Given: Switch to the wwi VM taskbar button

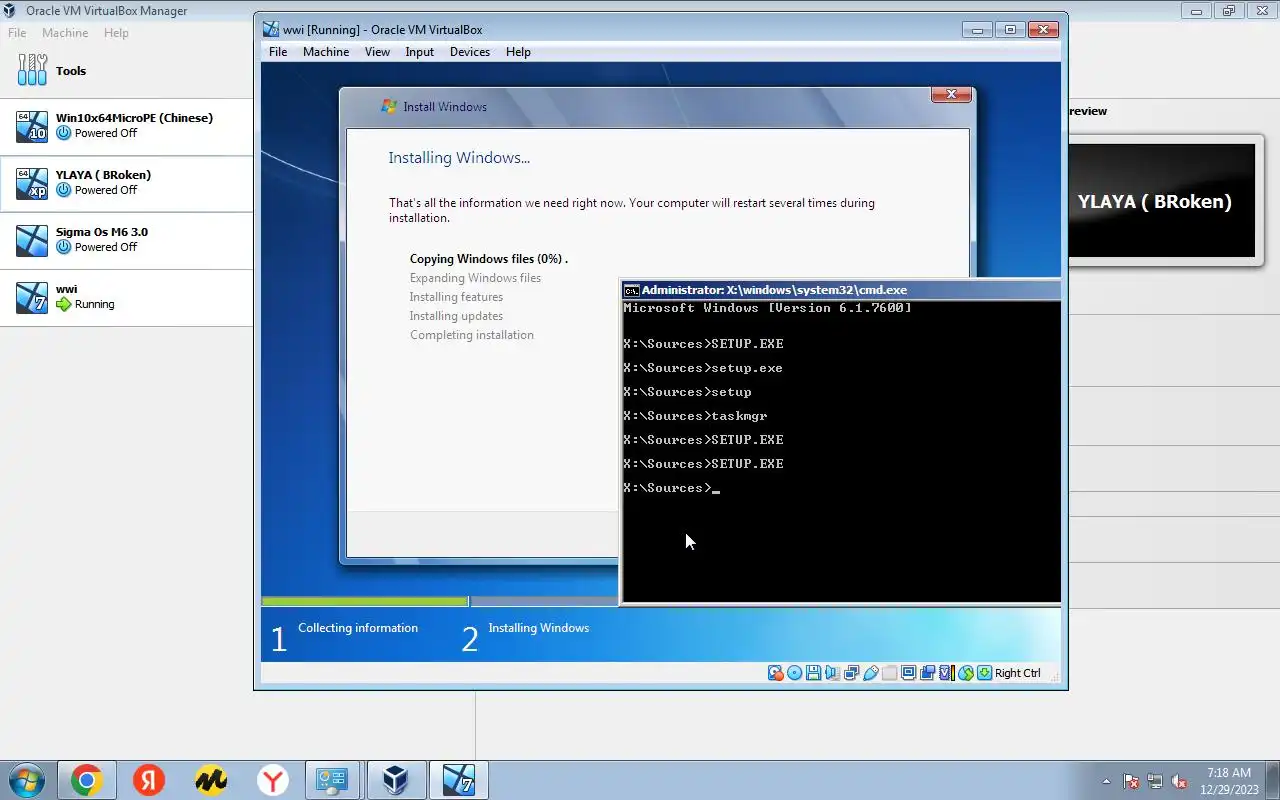Looking at the screenshot, I should [458, 780].
